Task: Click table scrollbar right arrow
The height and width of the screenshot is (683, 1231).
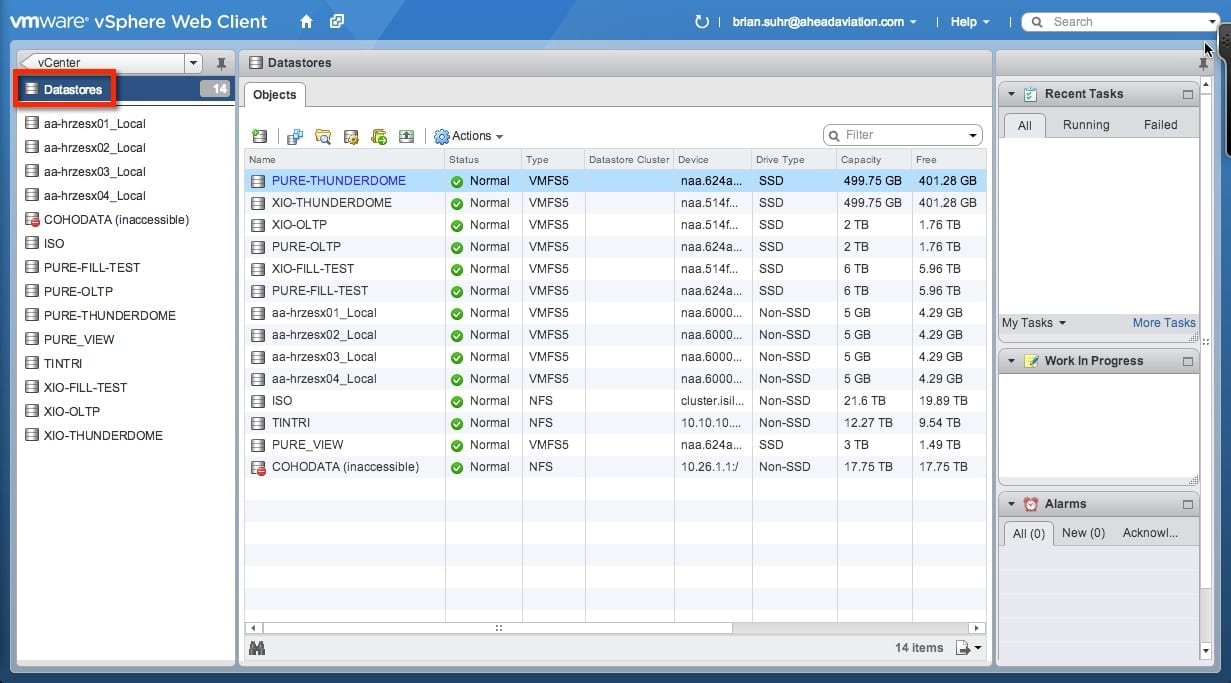Action: (x=977, y=628)
